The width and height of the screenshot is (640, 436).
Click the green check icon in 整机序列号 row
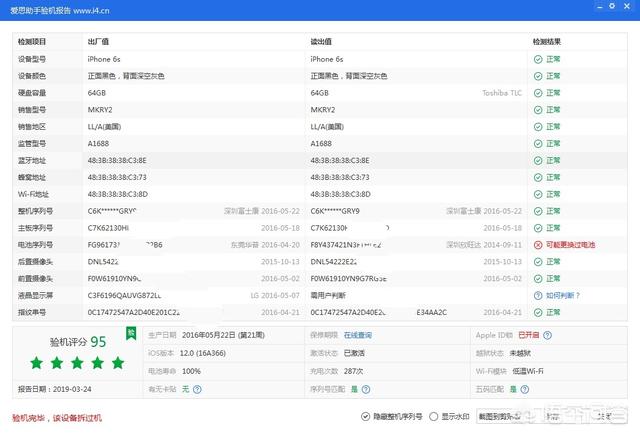[538, 211]
